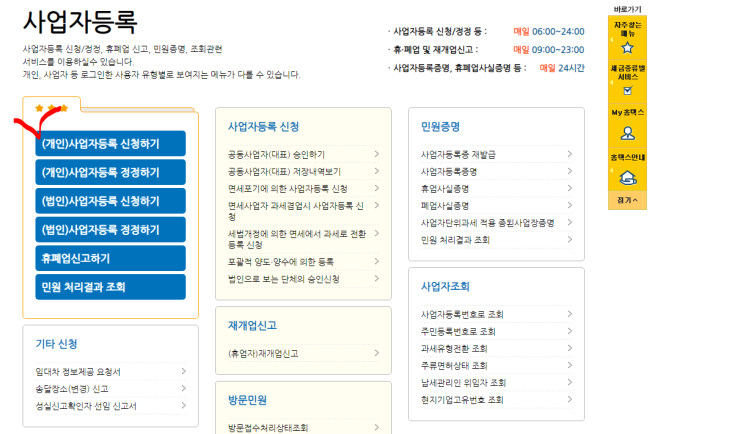Screen dimensions: 743x434
Task: Click (법인)사업자등록 신청하기 button
Action: [110, 201]
